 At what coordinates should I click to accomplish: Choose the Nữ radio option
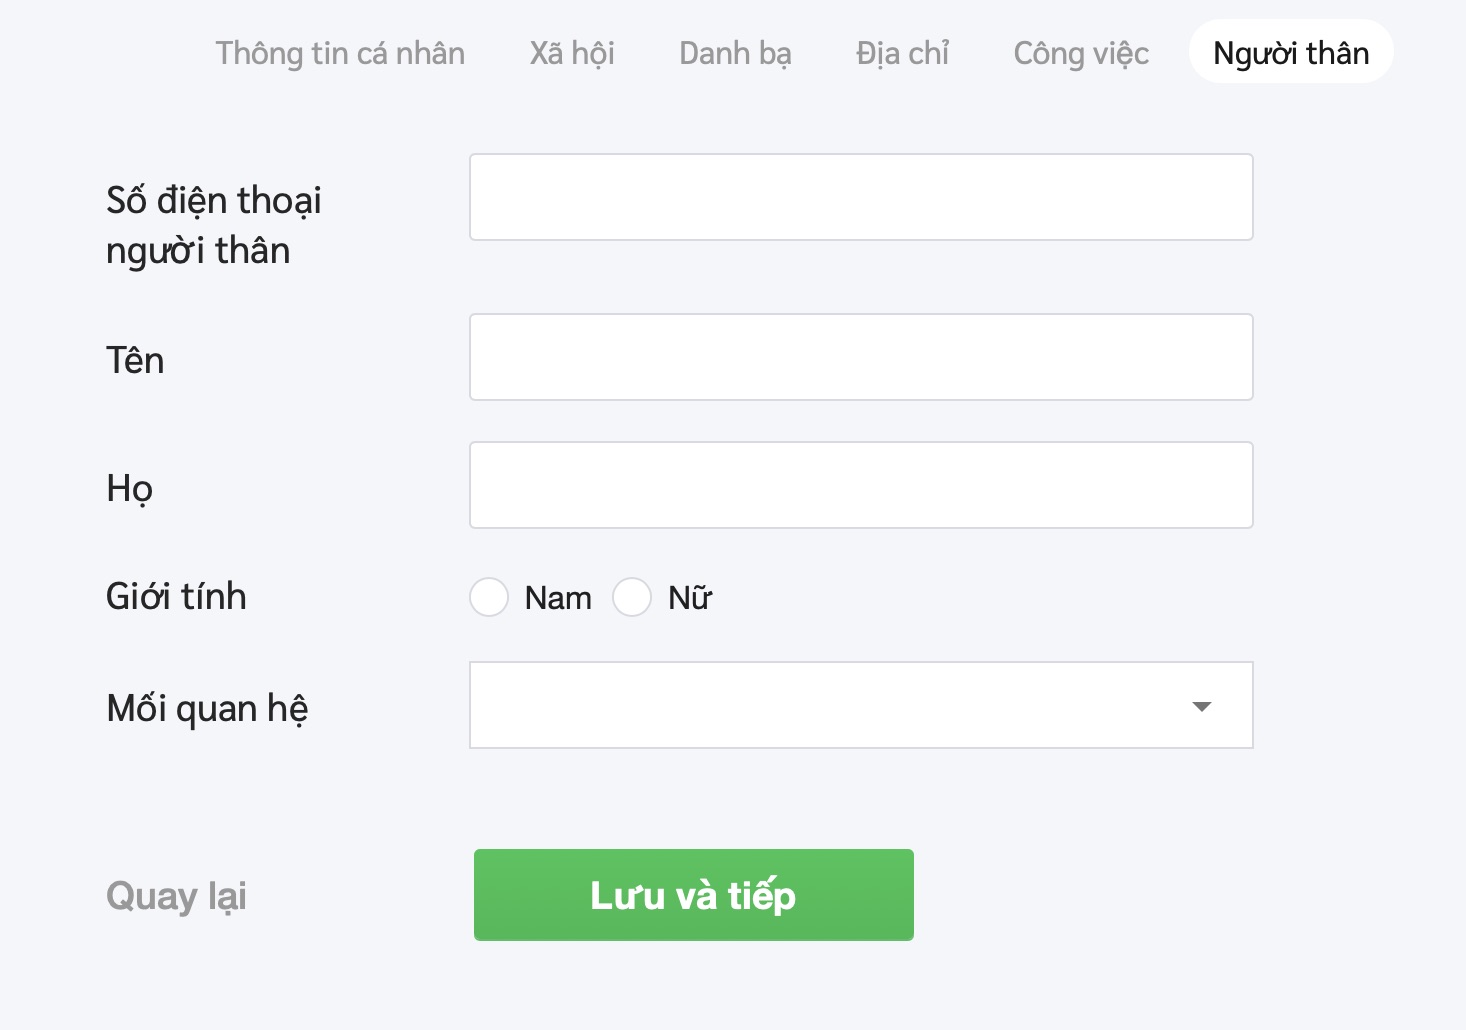pos(632,597)
